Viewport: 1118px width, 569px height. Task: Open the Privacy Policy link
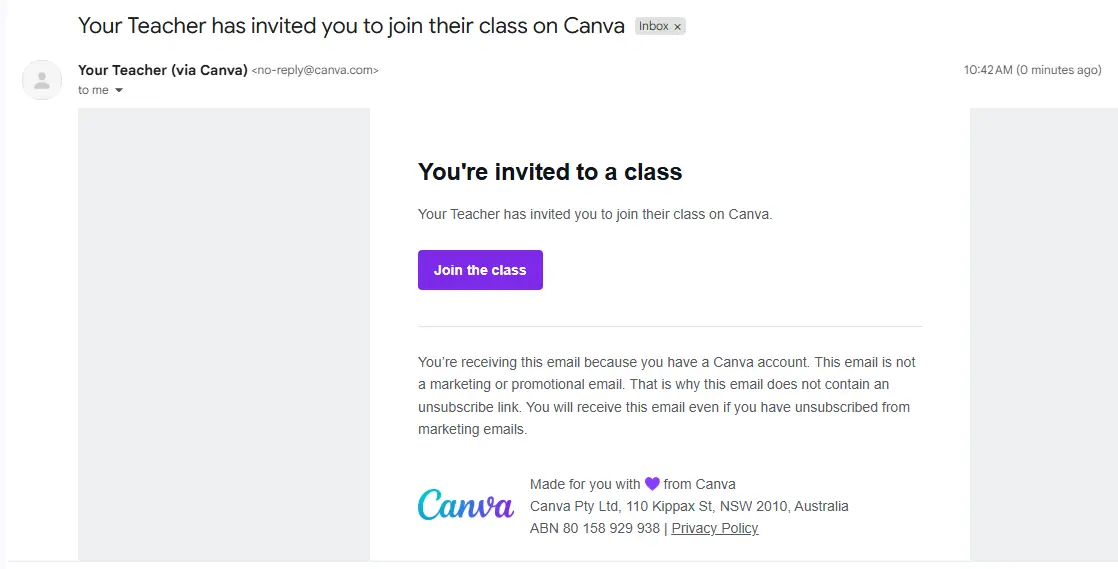tap(714, 528)
